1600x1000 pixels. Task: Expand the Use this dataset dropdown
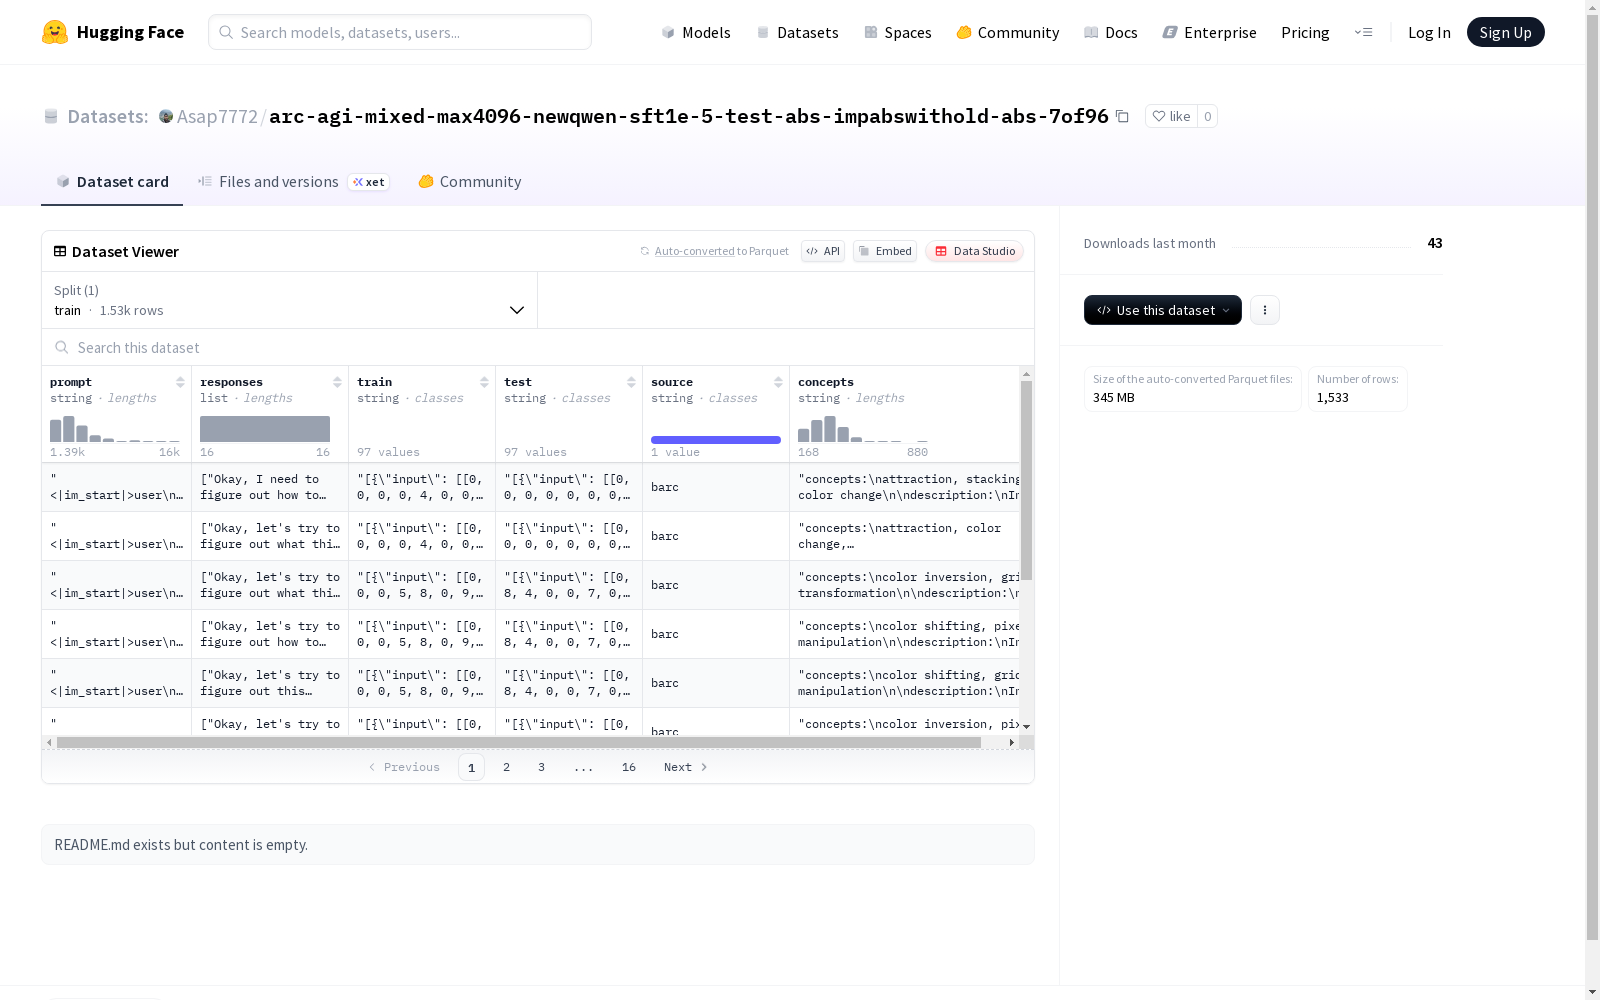(1163, 310)
